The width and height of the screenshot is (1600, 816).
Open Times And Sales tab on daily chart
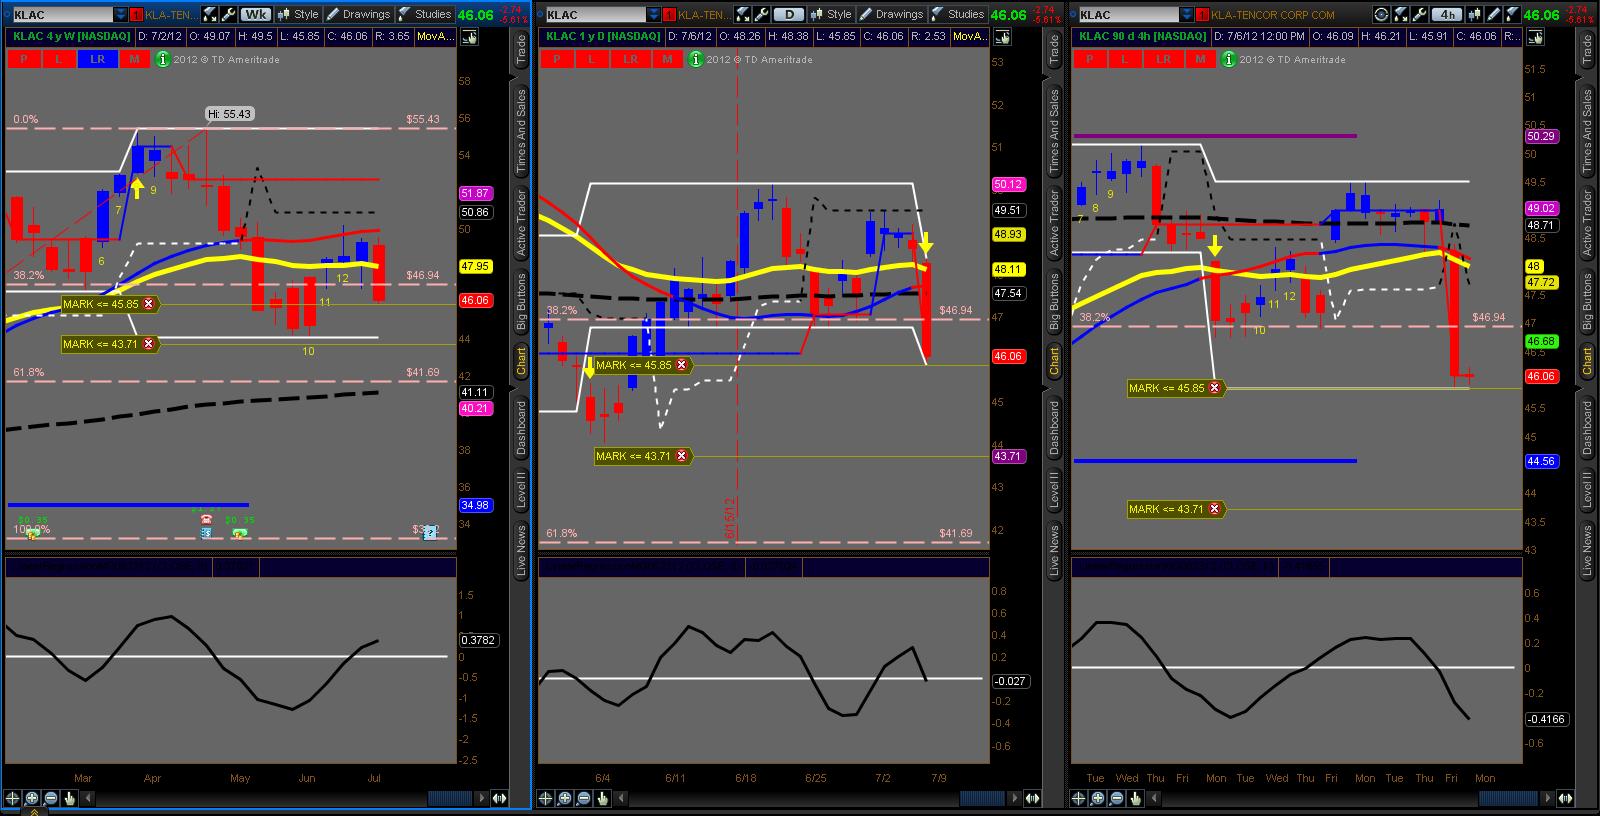1054,130
